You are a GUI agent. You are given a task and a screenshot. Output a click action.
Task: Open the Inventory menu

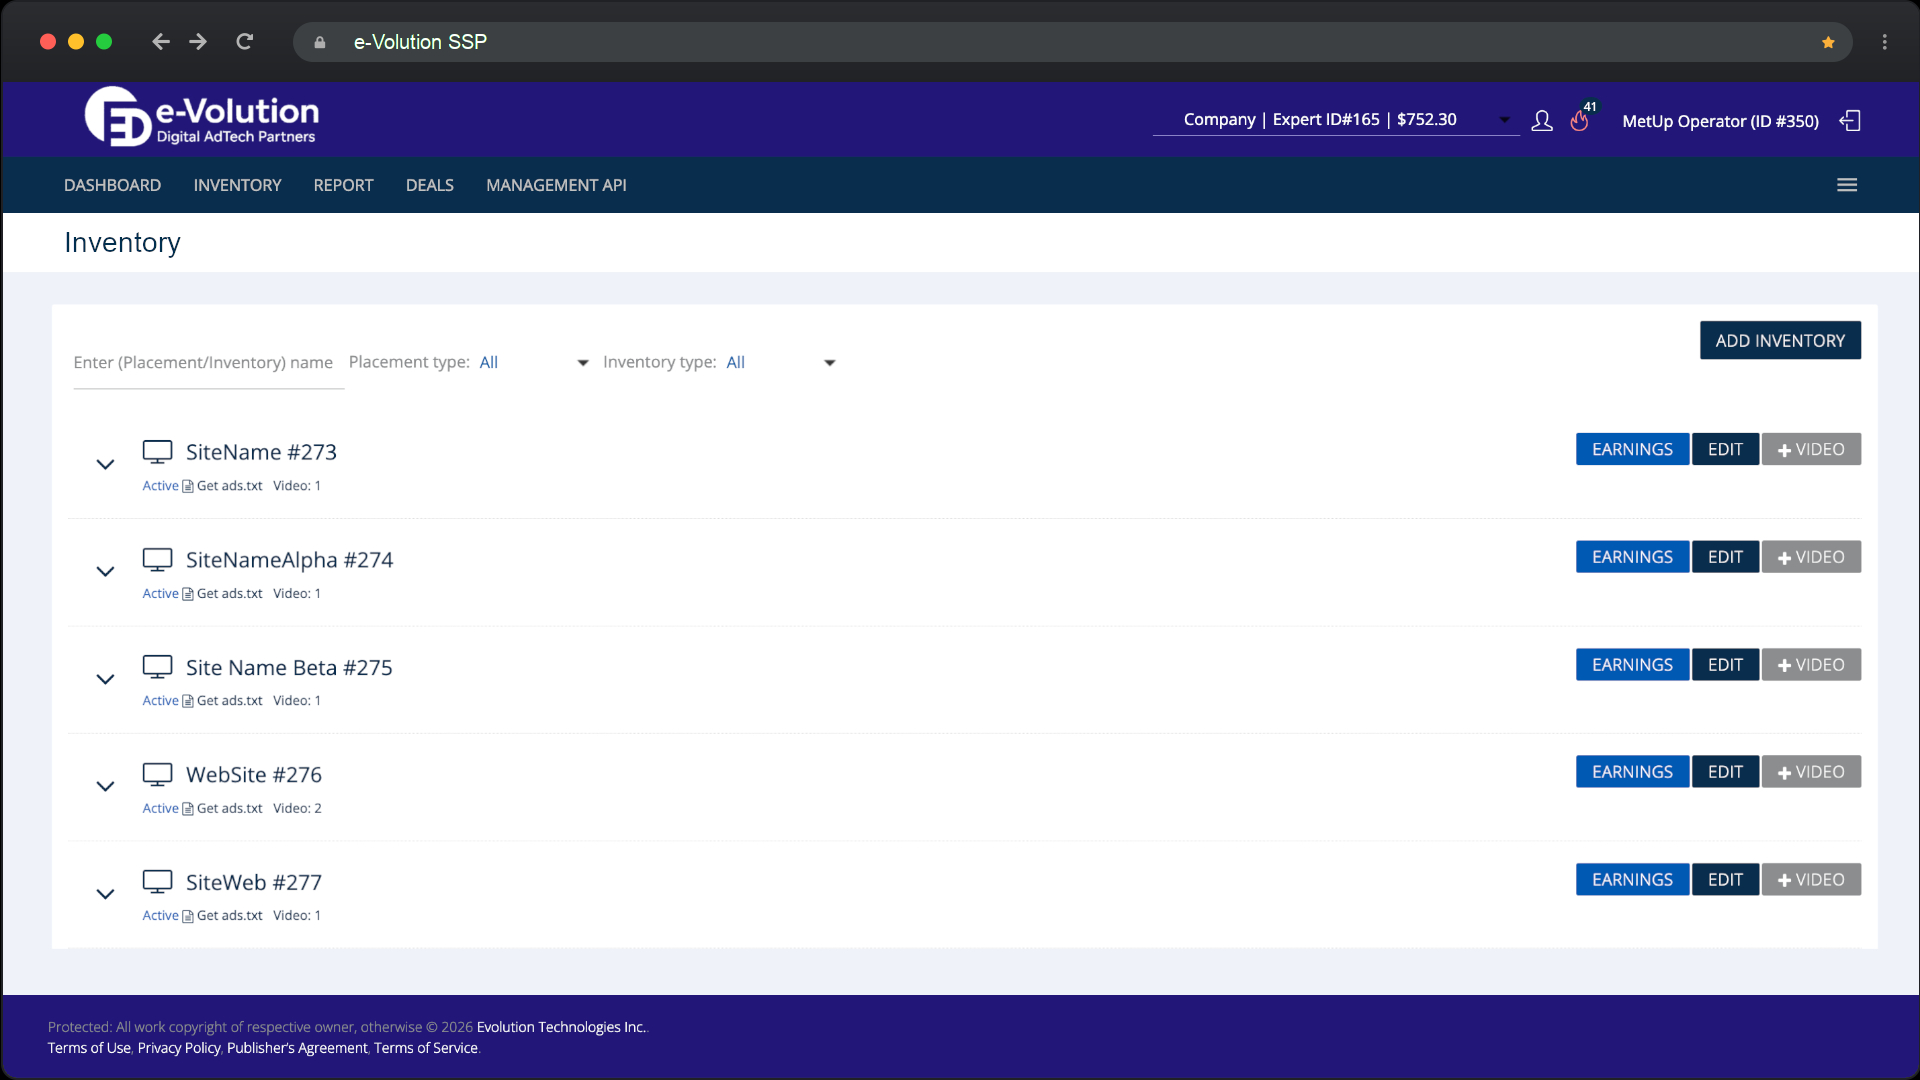click(x=237, y=185)
